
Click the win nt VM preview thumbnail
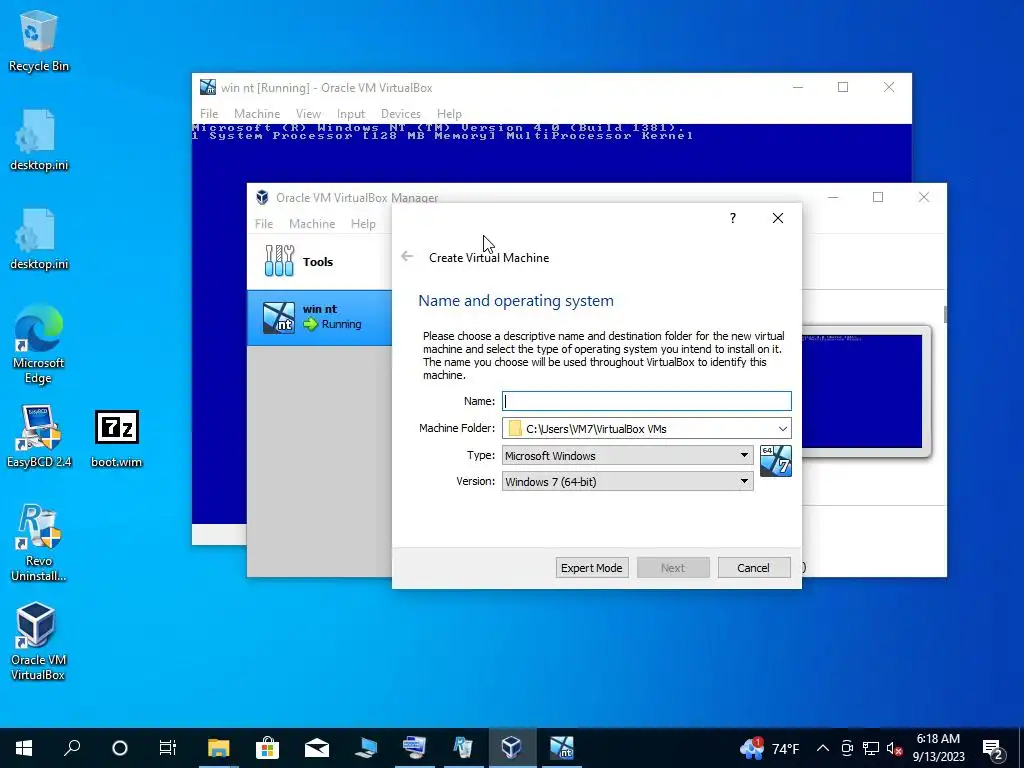point(862,391)
